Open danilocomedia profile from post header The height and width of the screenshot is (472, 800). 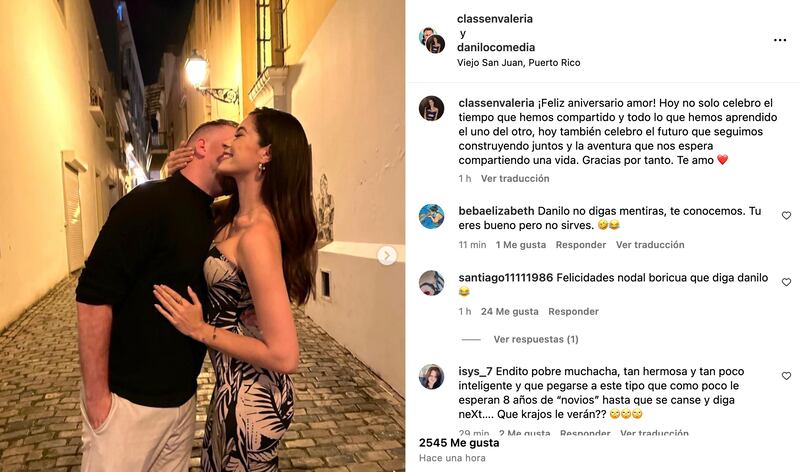coord(496,47)
